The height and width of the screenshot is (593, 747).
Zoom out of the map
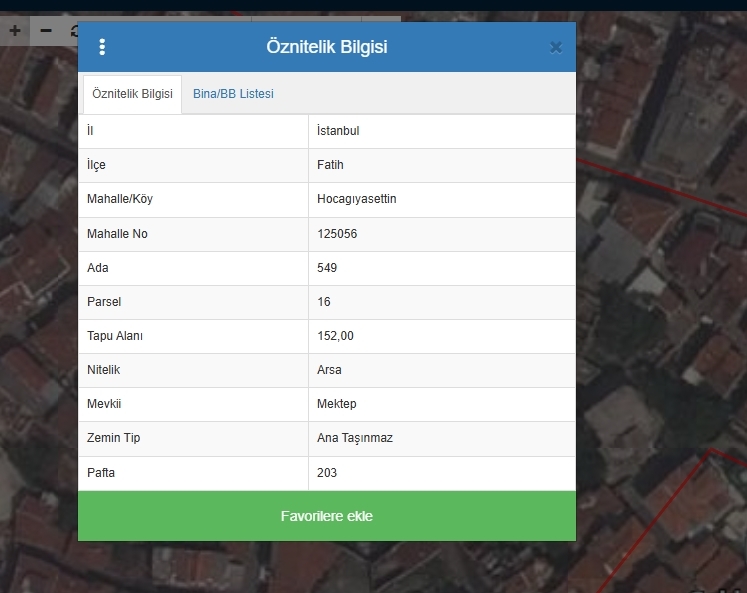(46, 31)
